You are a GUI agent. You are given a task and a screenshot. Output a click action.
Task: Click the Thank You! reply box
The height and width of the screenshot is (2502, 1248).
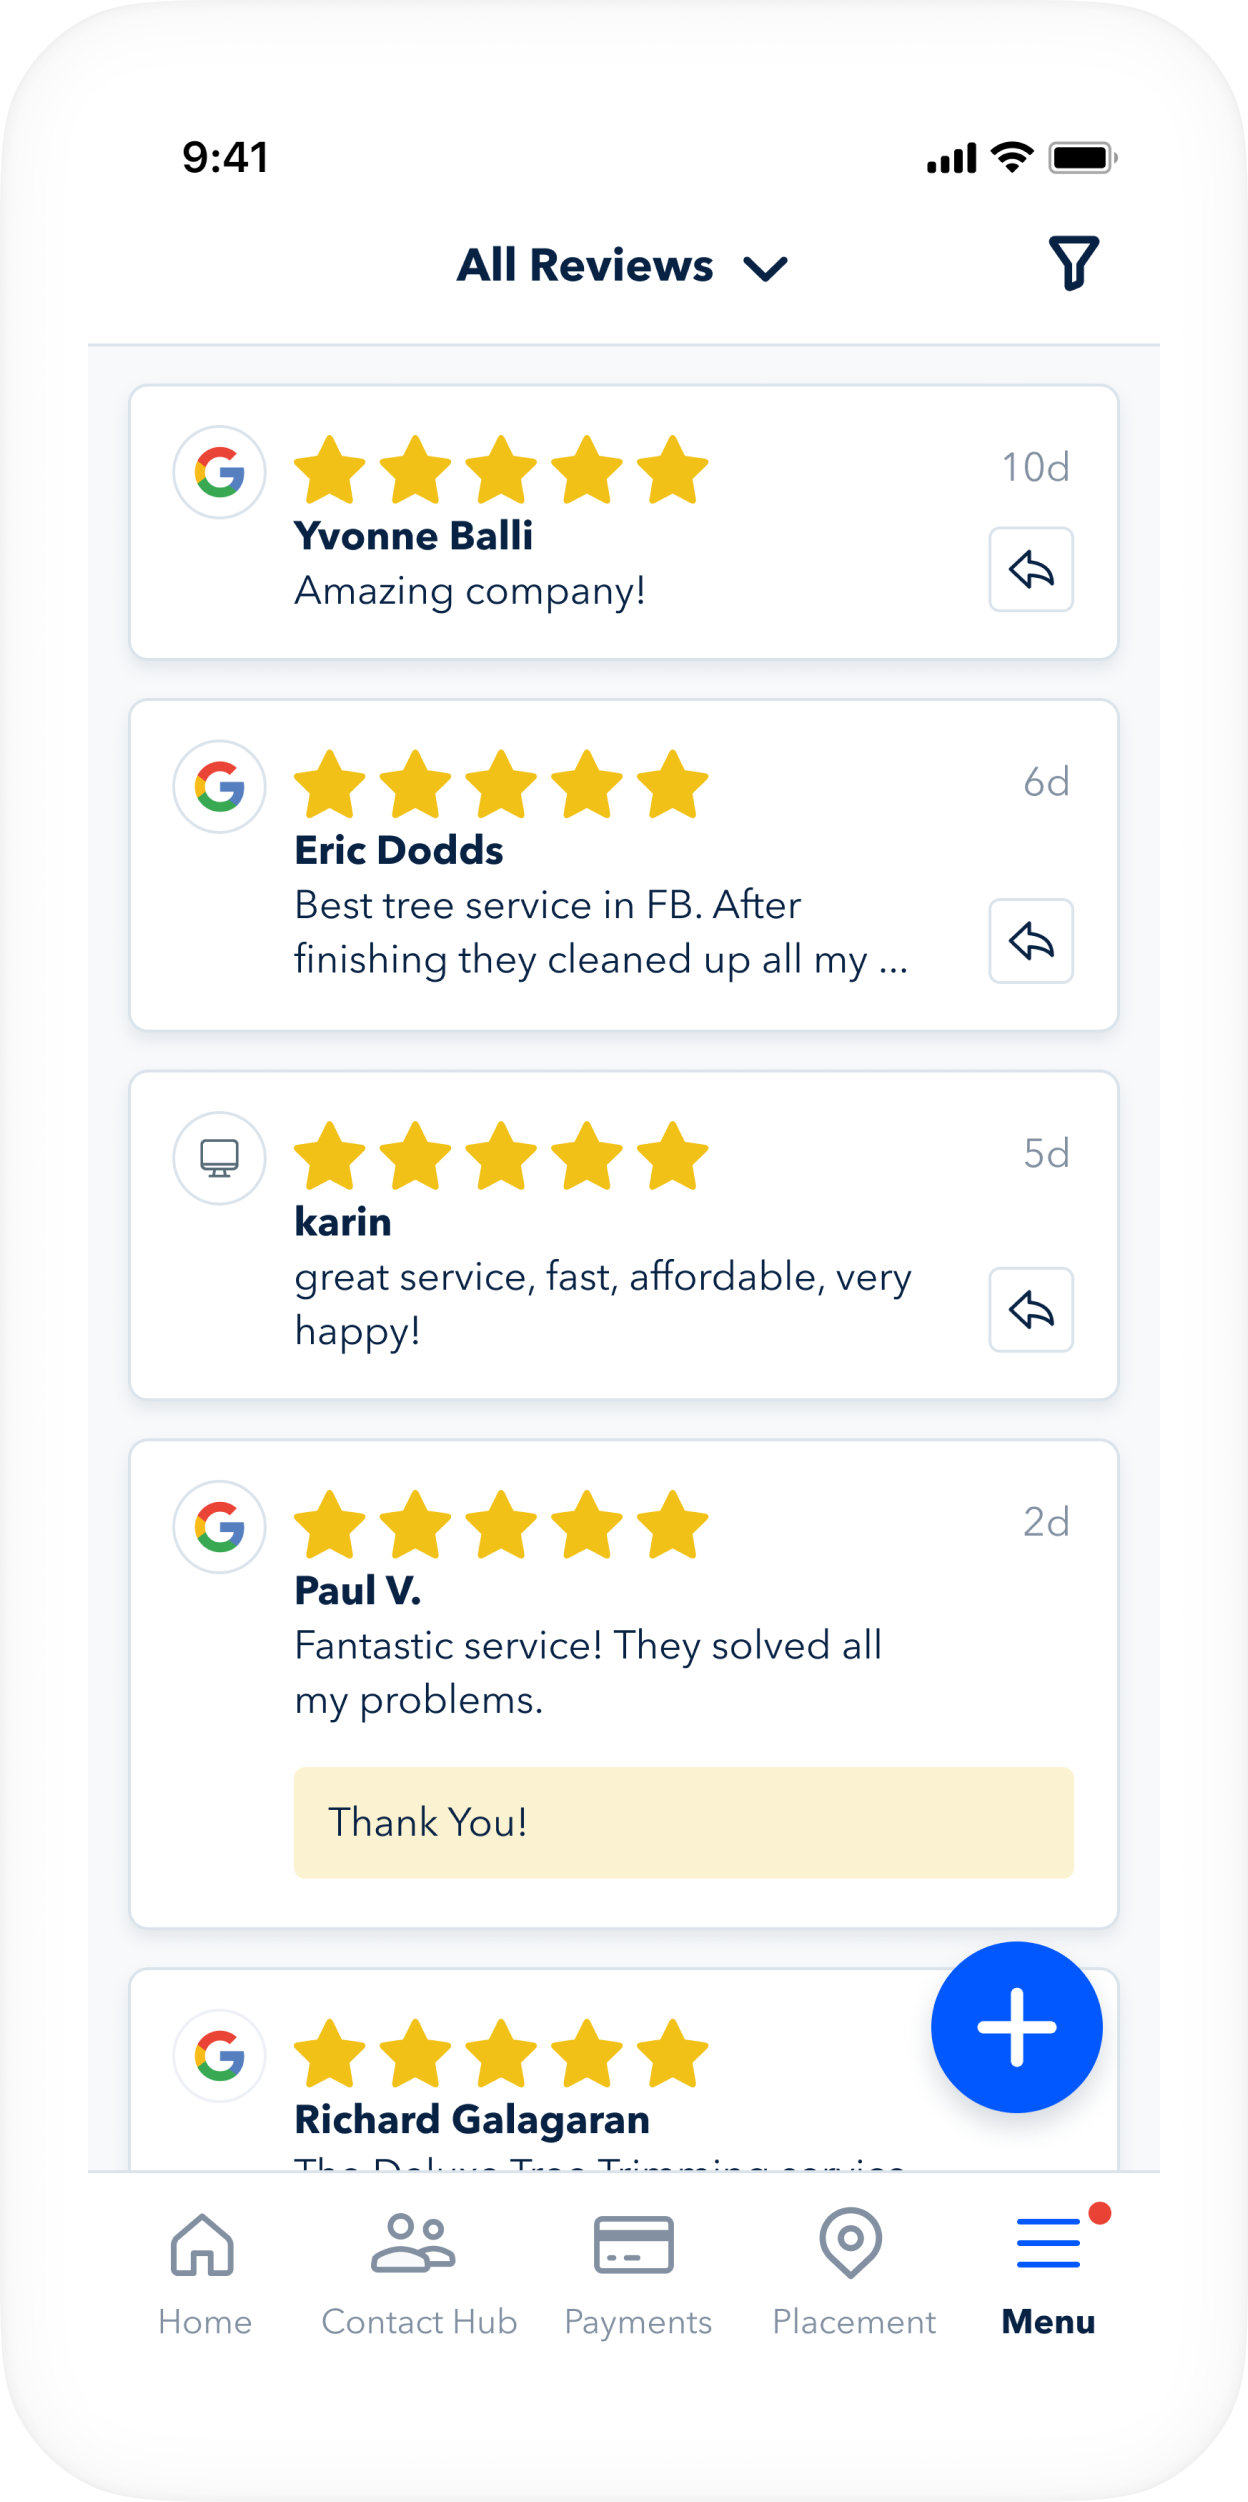[683, 1822]
